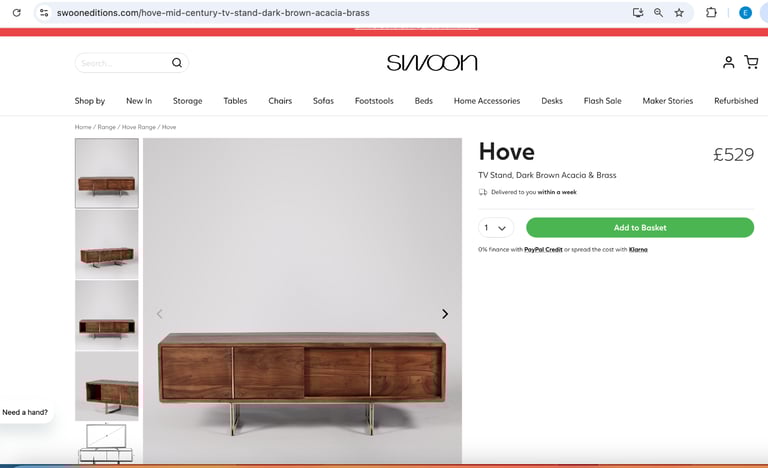Select the dimensions diagram thumbnail
The height and width of the screenshot is (468, 768).
coord(107,443)
